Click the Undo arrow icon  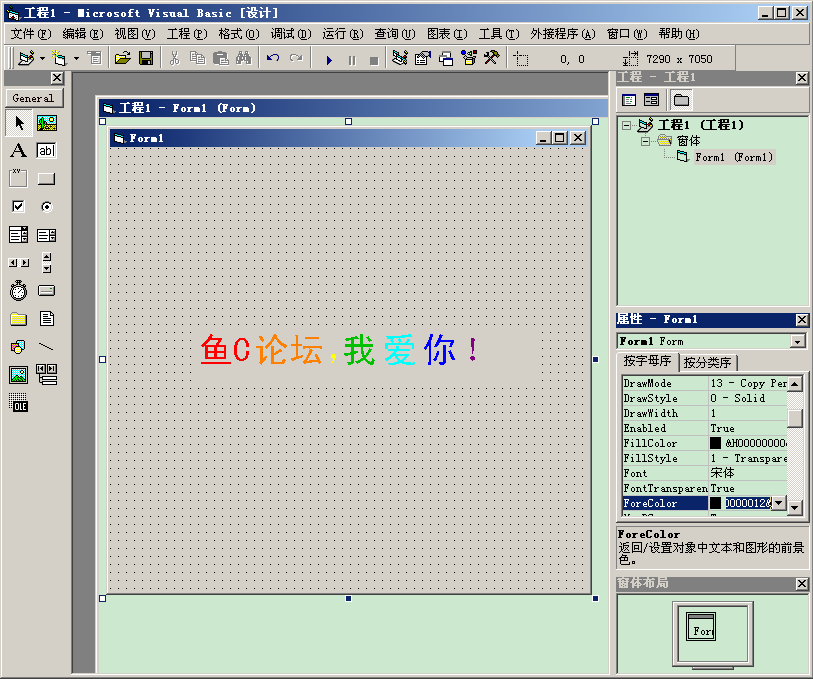(273, 58)
